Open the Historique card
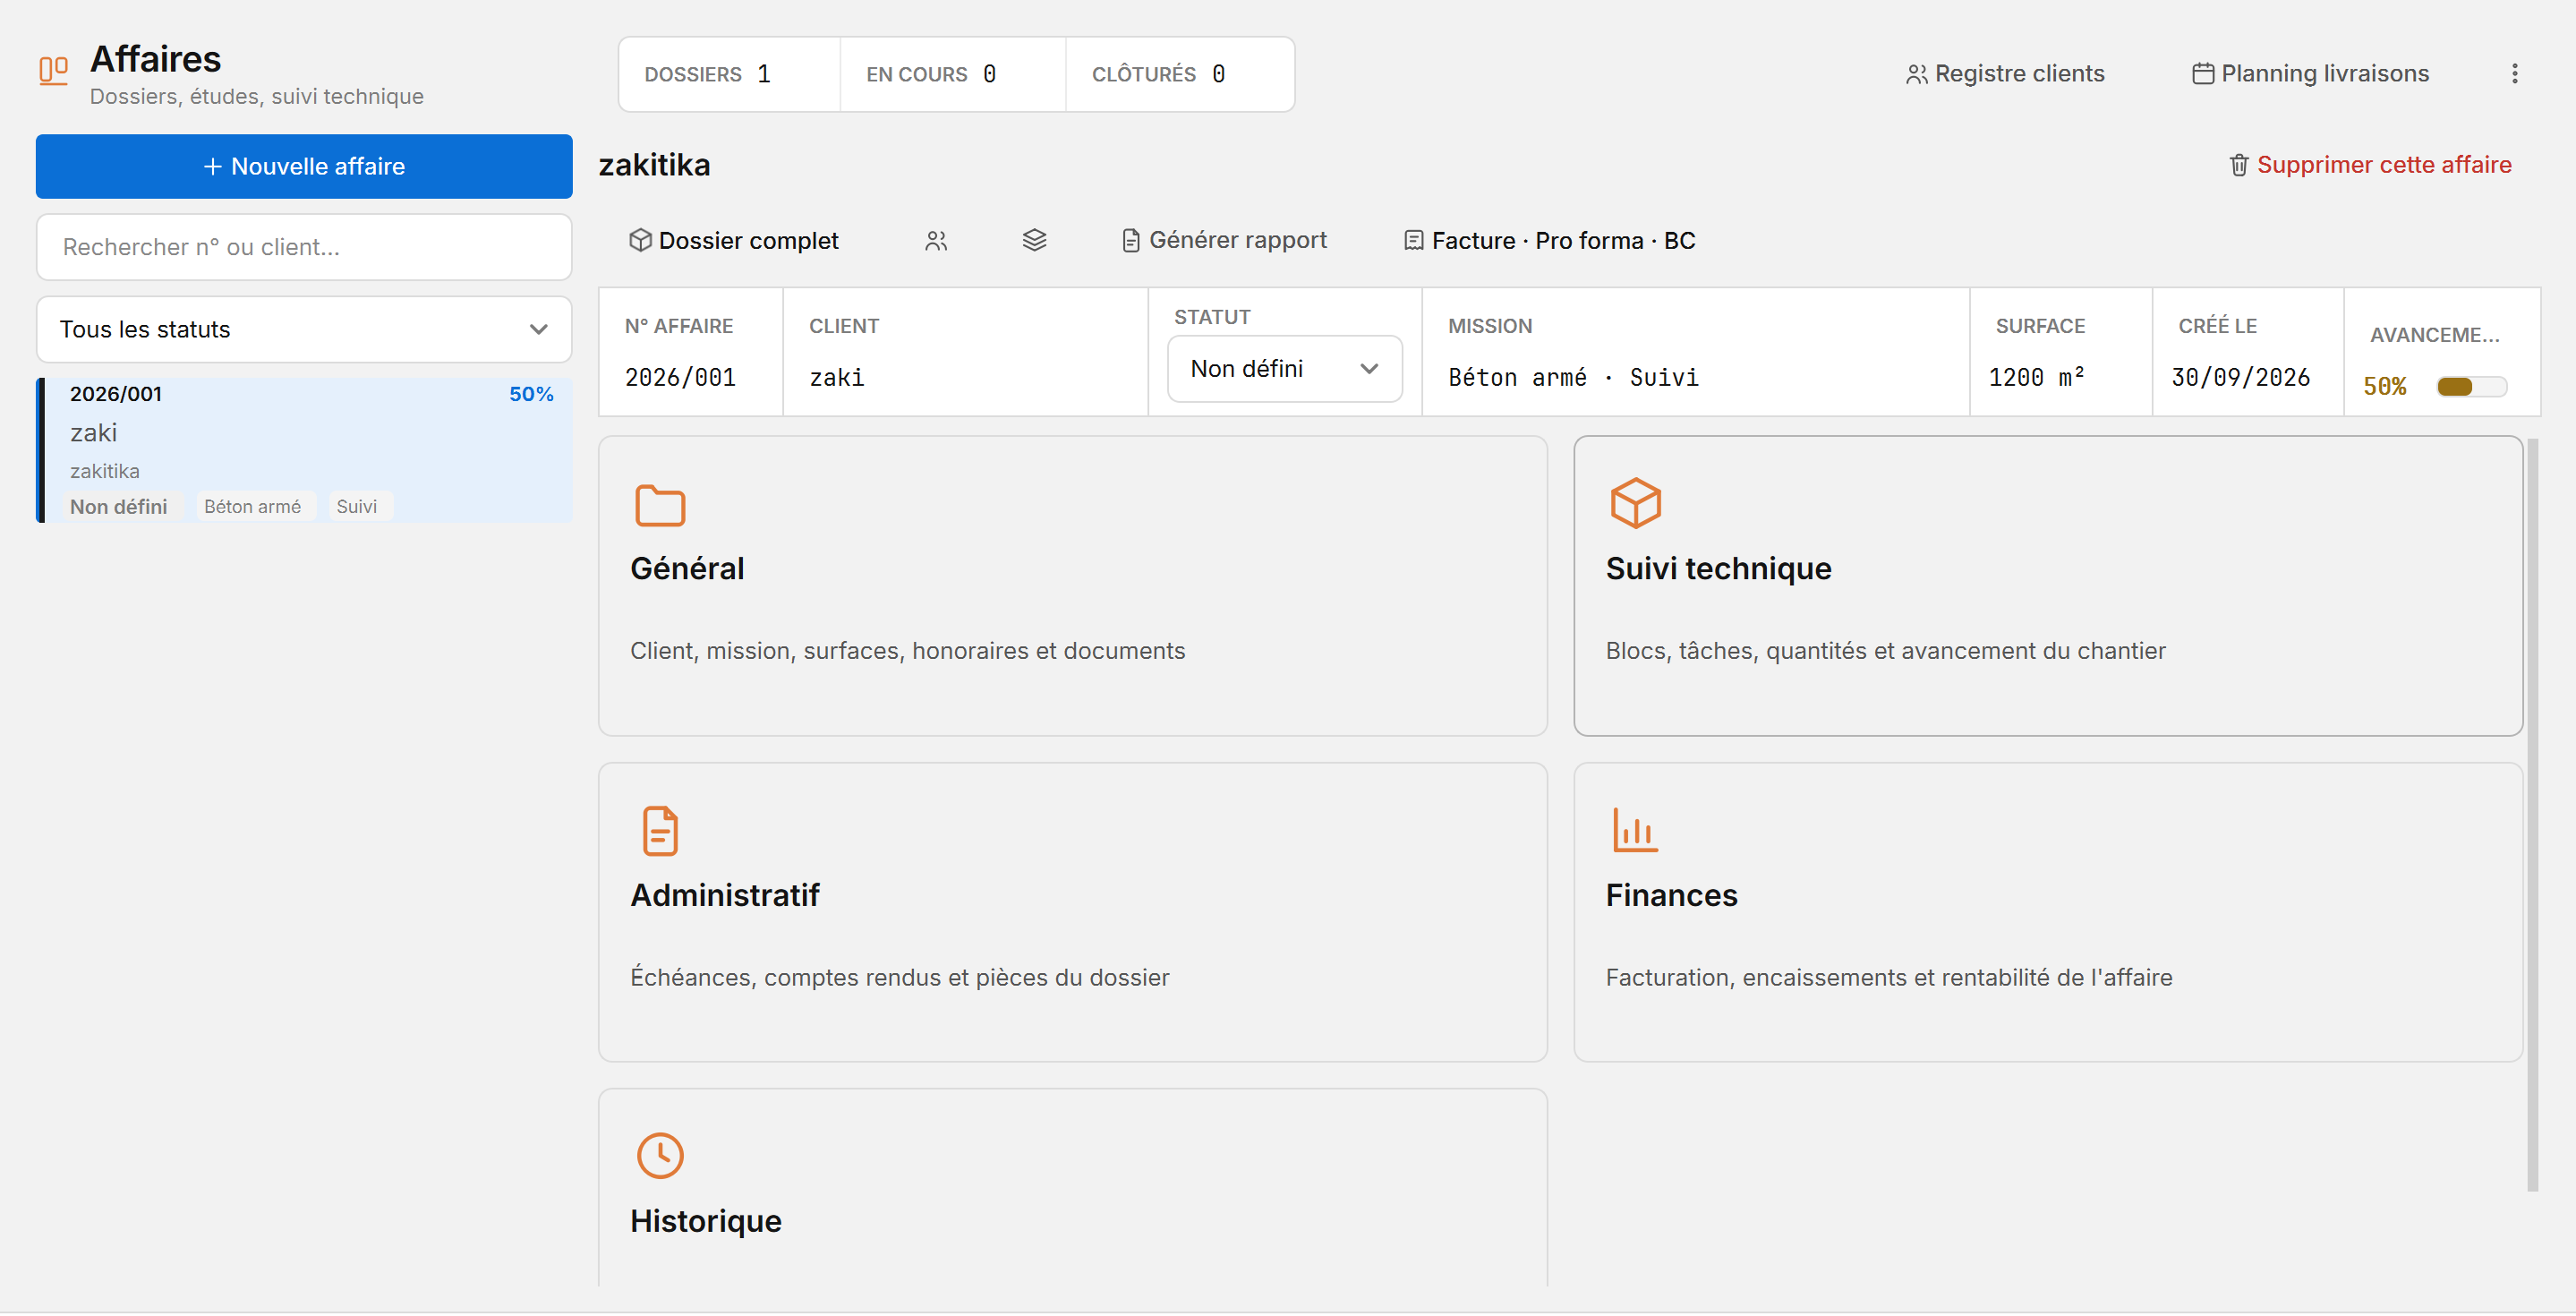Viewport: 2576px width, 1316px height. click(1072, 1188)
